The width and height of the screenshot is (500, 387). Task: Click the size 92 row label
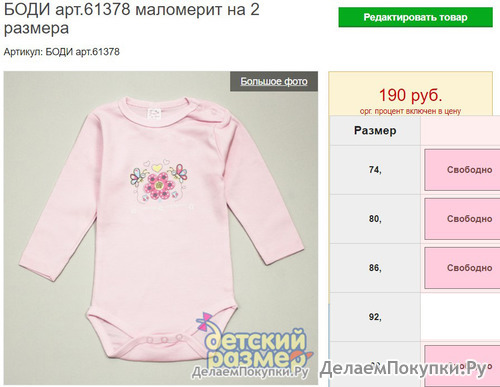(375, 317)
